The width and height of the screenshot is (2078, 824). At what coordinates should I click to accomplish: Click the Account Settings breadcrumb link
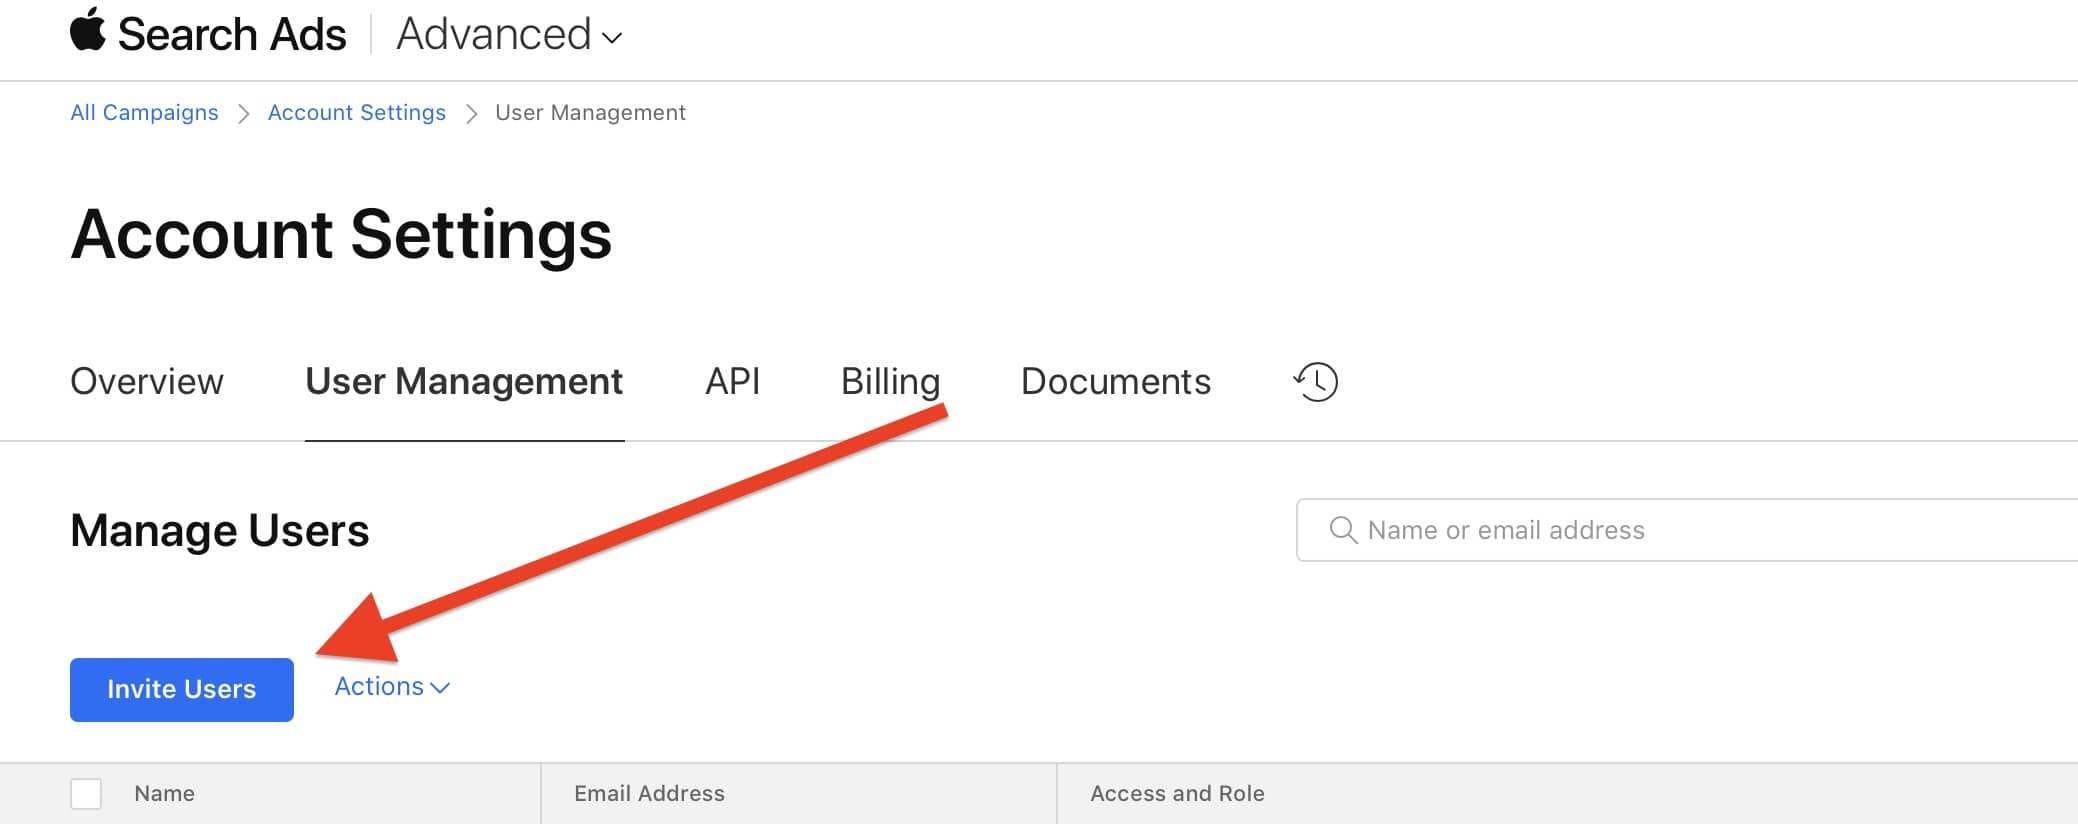tap(357, 113)
